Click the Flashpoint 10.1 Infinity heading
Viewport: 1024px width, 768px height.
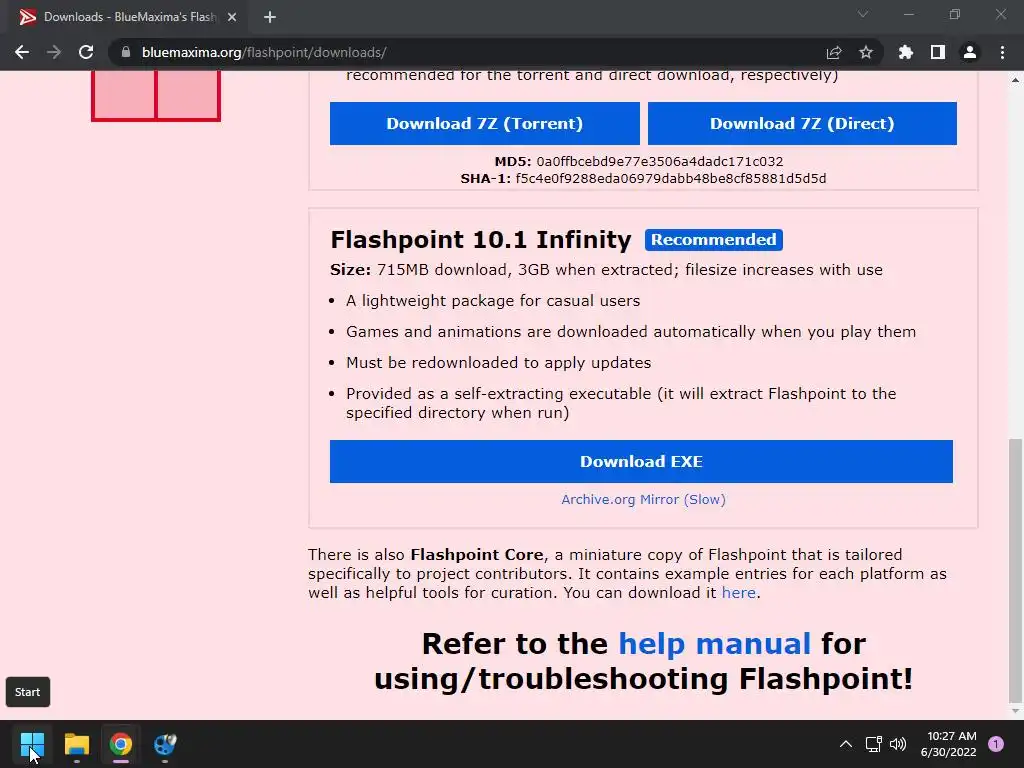(481, 240)
